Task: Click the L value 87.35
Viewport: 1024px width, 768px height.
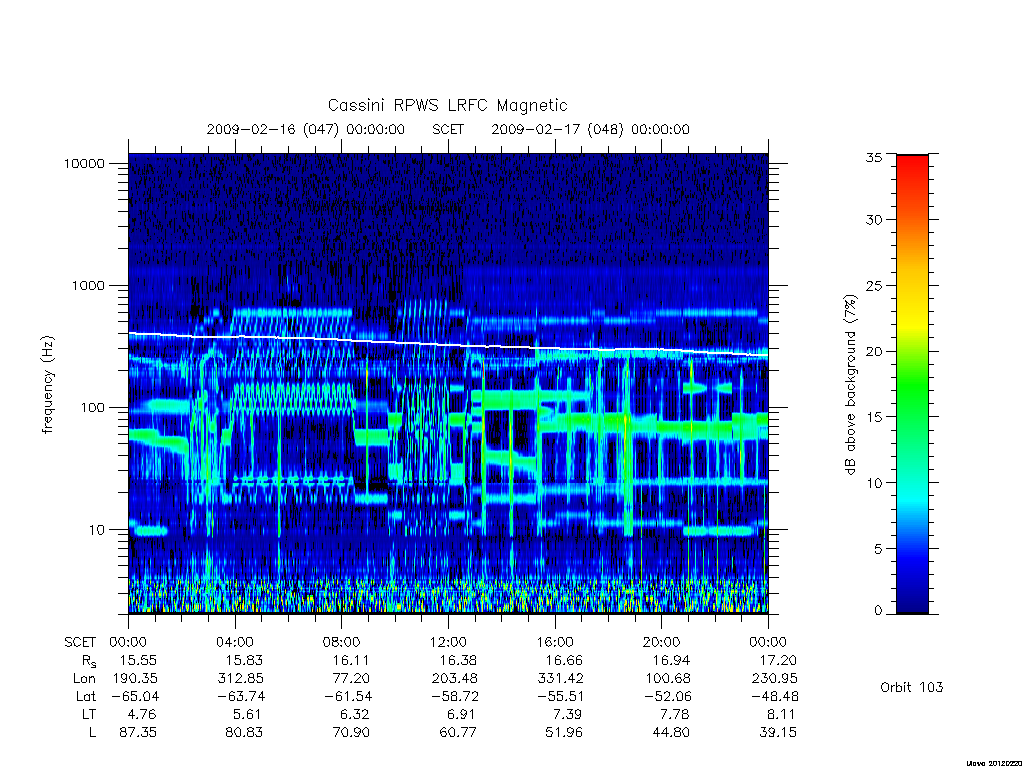Action: (138, 732)
